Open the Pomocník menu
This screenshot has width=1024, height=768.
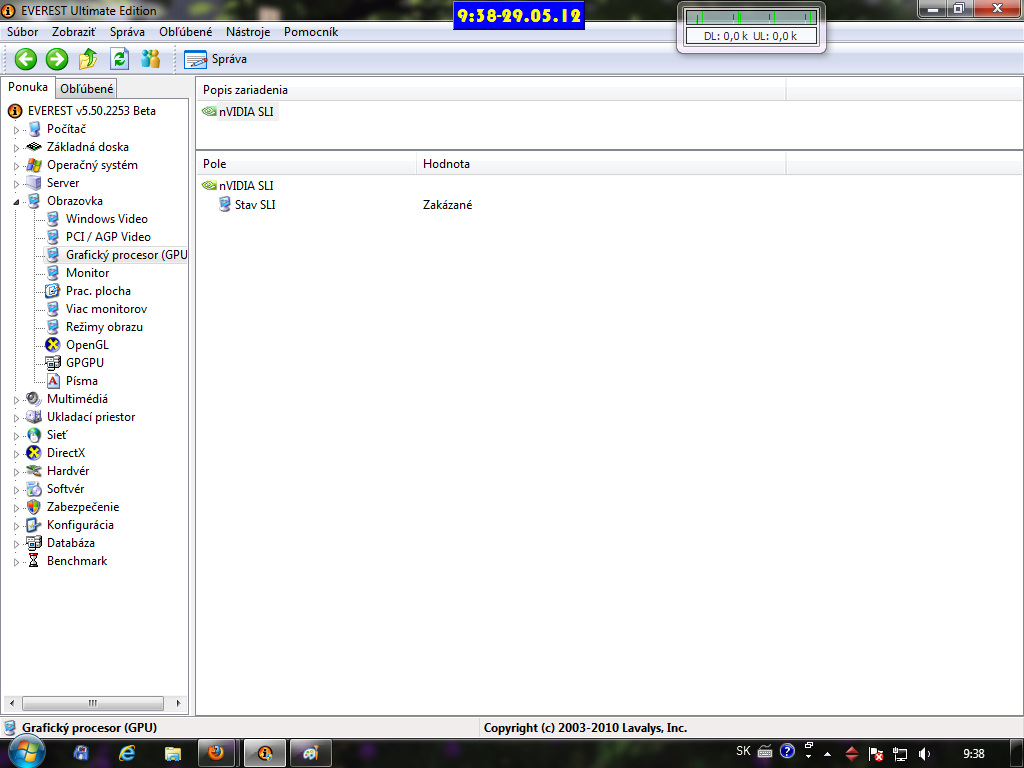point(311,32)
